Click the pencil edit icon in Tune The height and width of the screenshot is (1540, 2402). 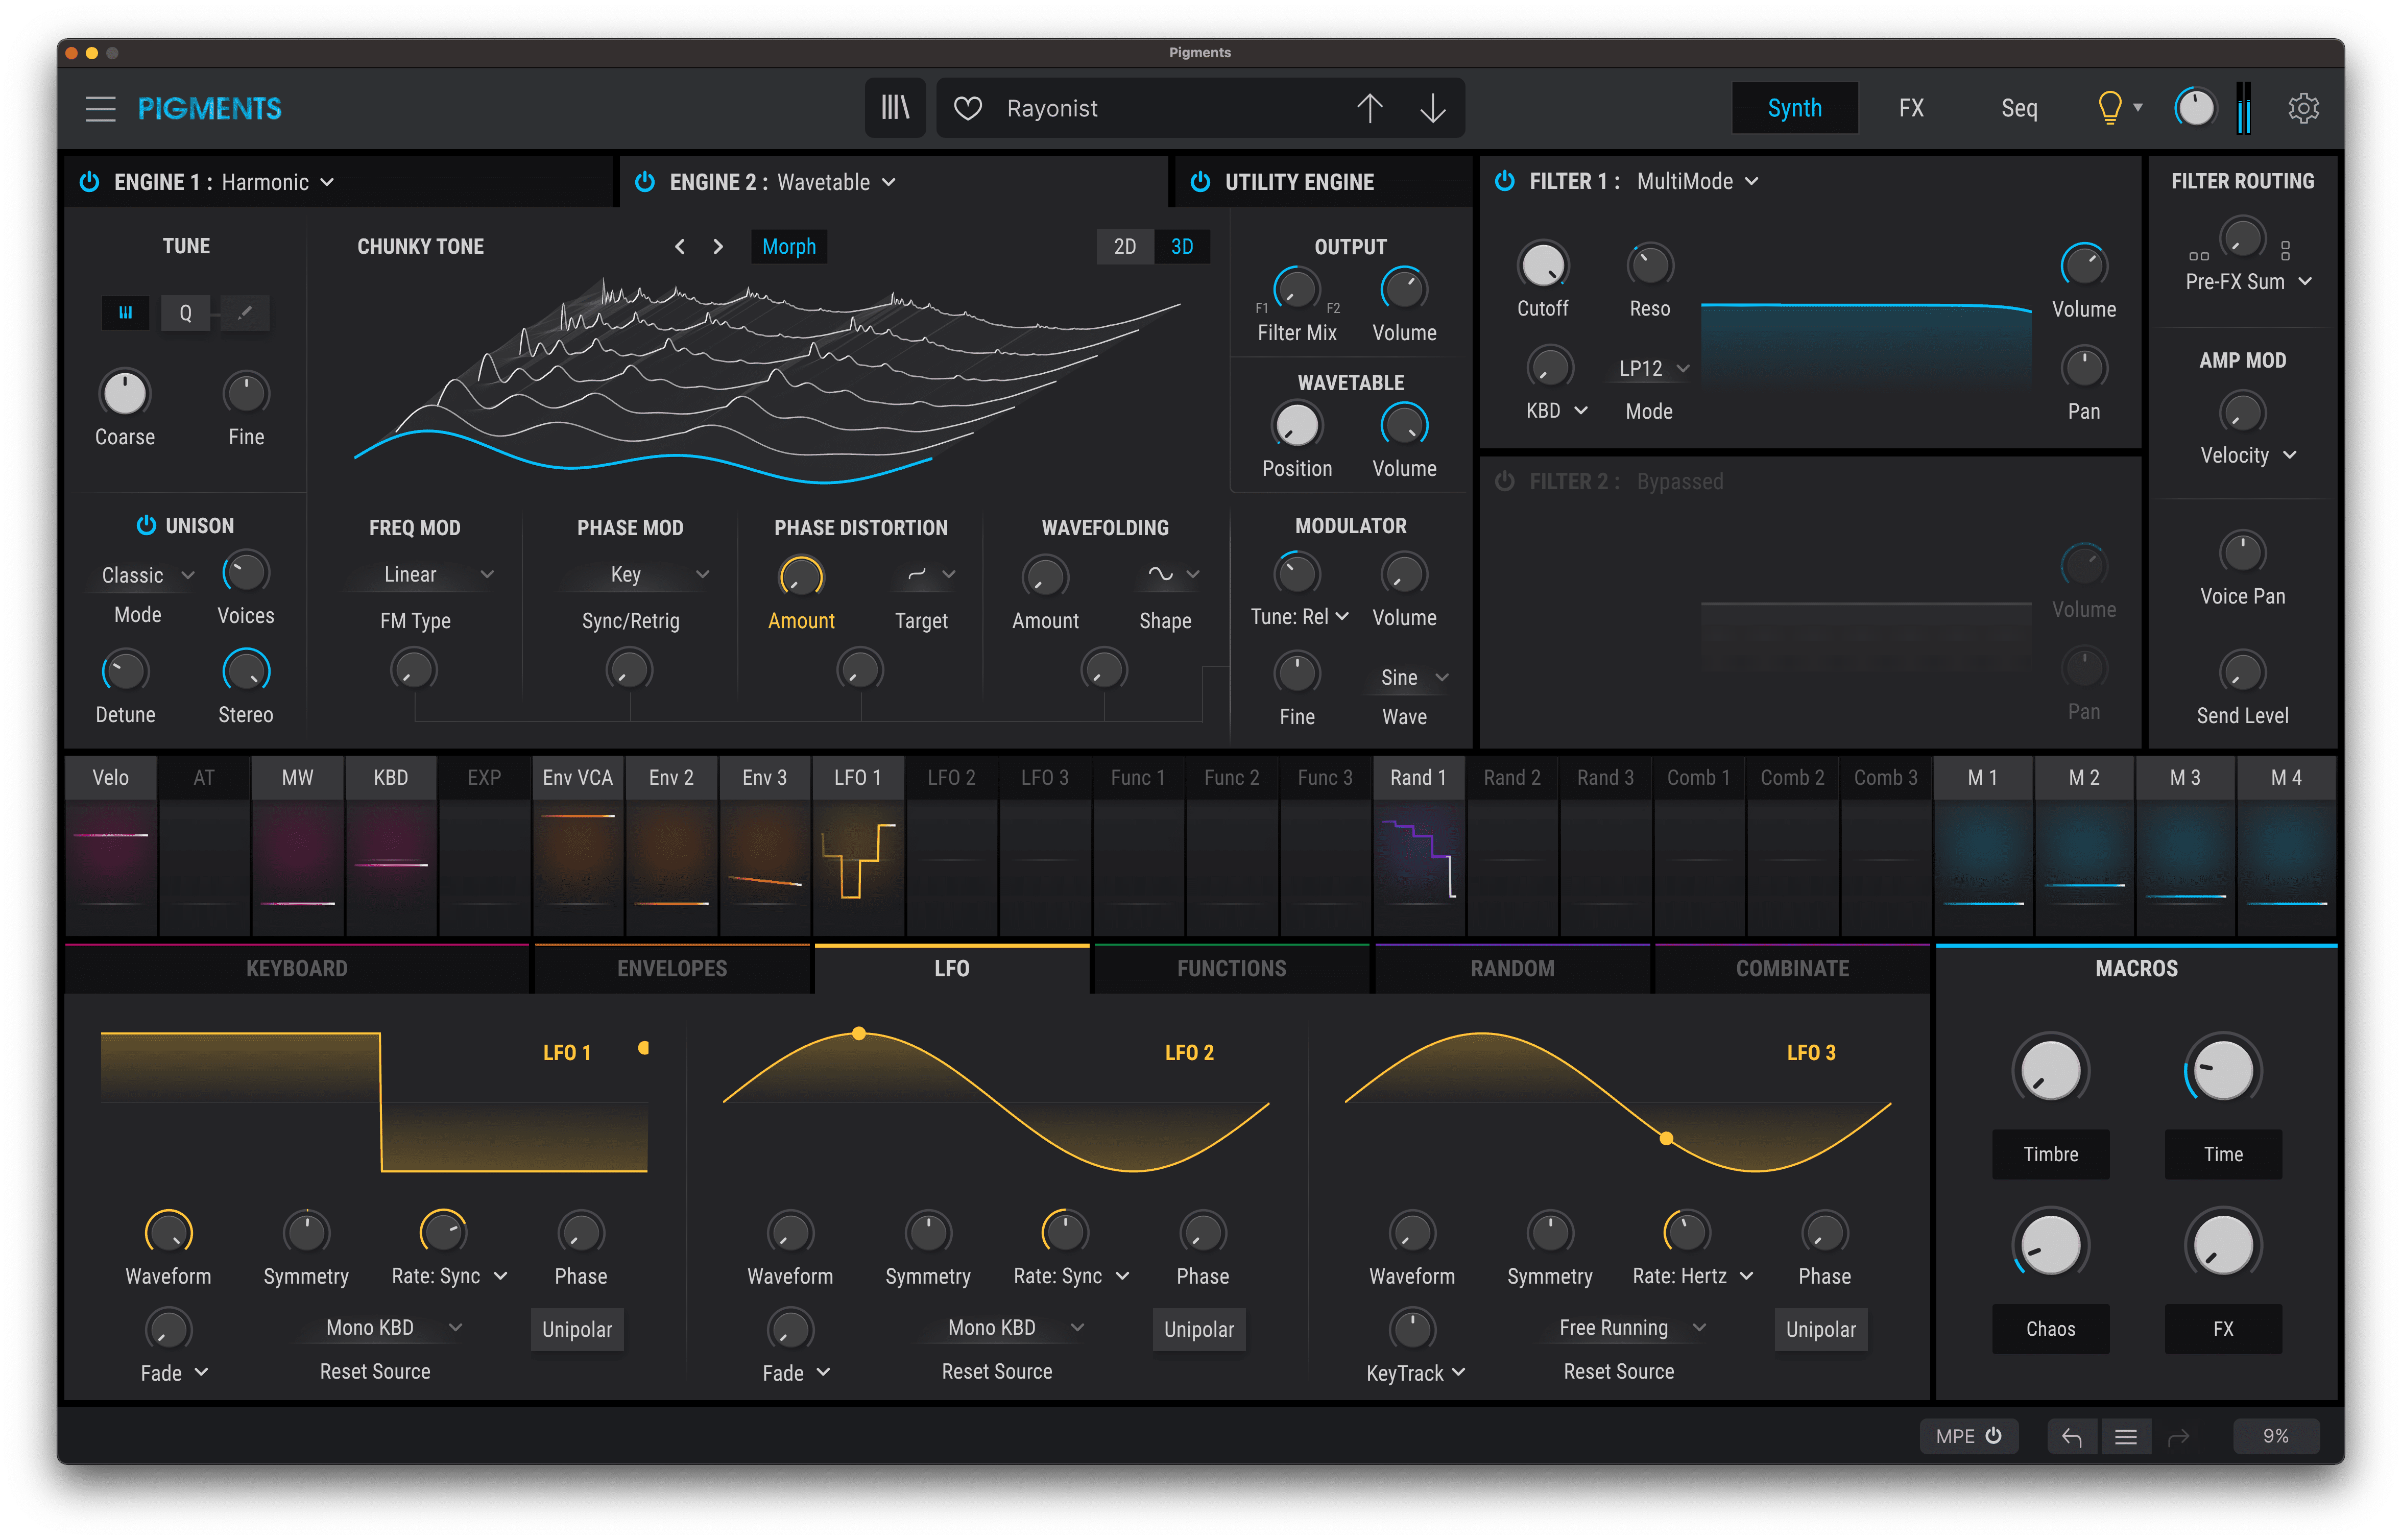(245, 313)
